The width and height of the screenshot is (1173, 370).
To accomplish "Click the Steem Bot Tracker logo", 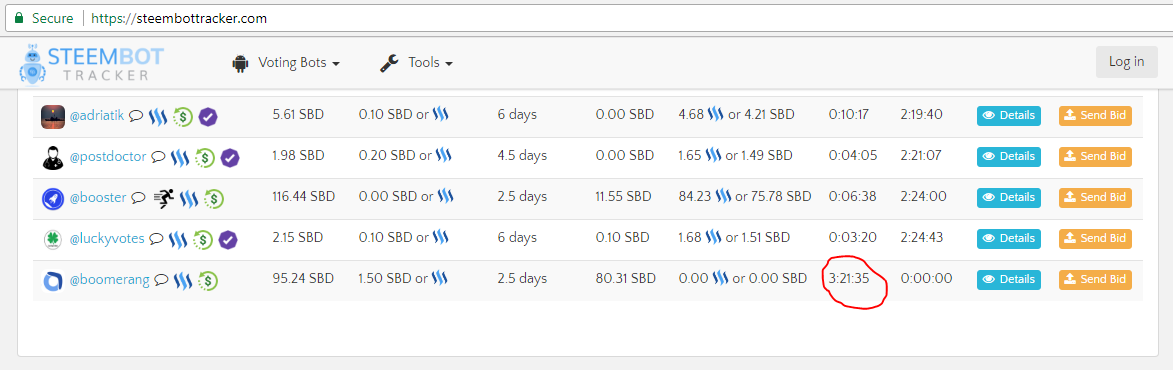I will 91,63.
